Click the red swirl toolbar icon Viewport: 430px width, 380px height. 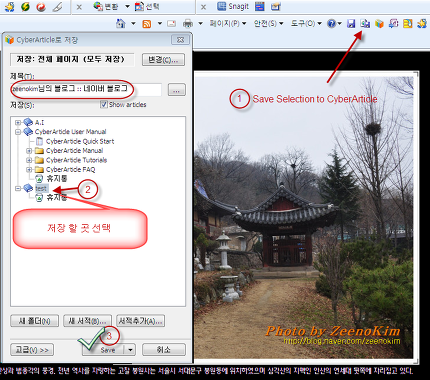tap(41, 7)
